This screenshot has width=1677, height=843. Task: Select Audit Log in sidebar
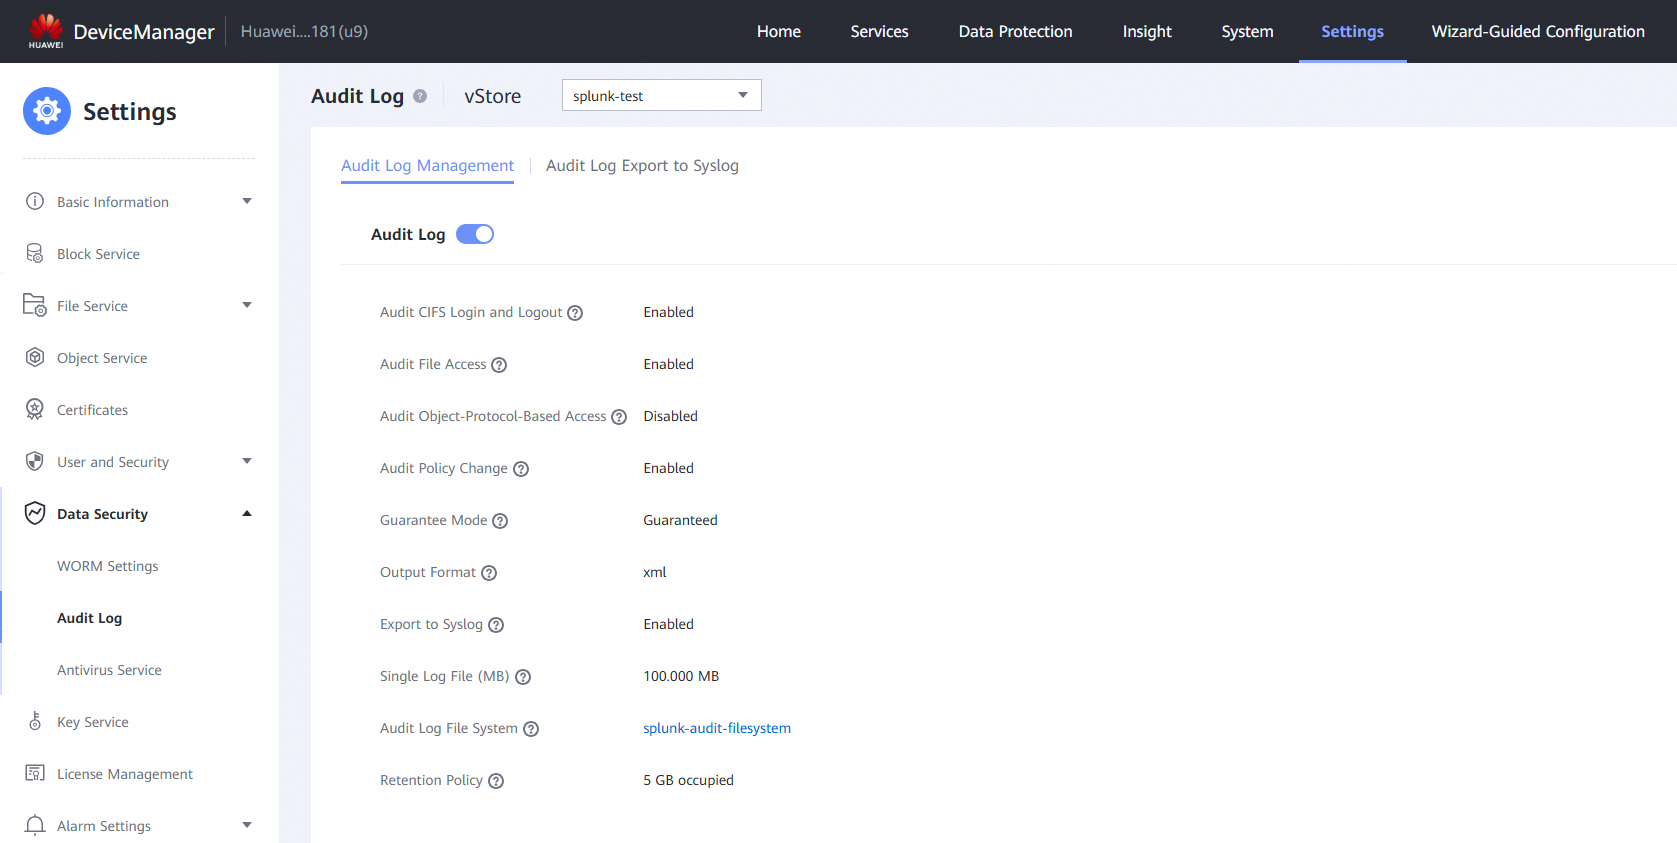[90, 618]
